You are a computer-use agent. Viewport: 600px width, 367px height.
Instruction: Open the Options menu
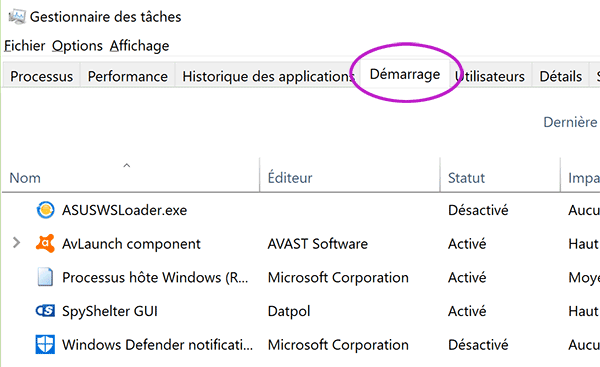pyautogui.click(x=77, y=46)
